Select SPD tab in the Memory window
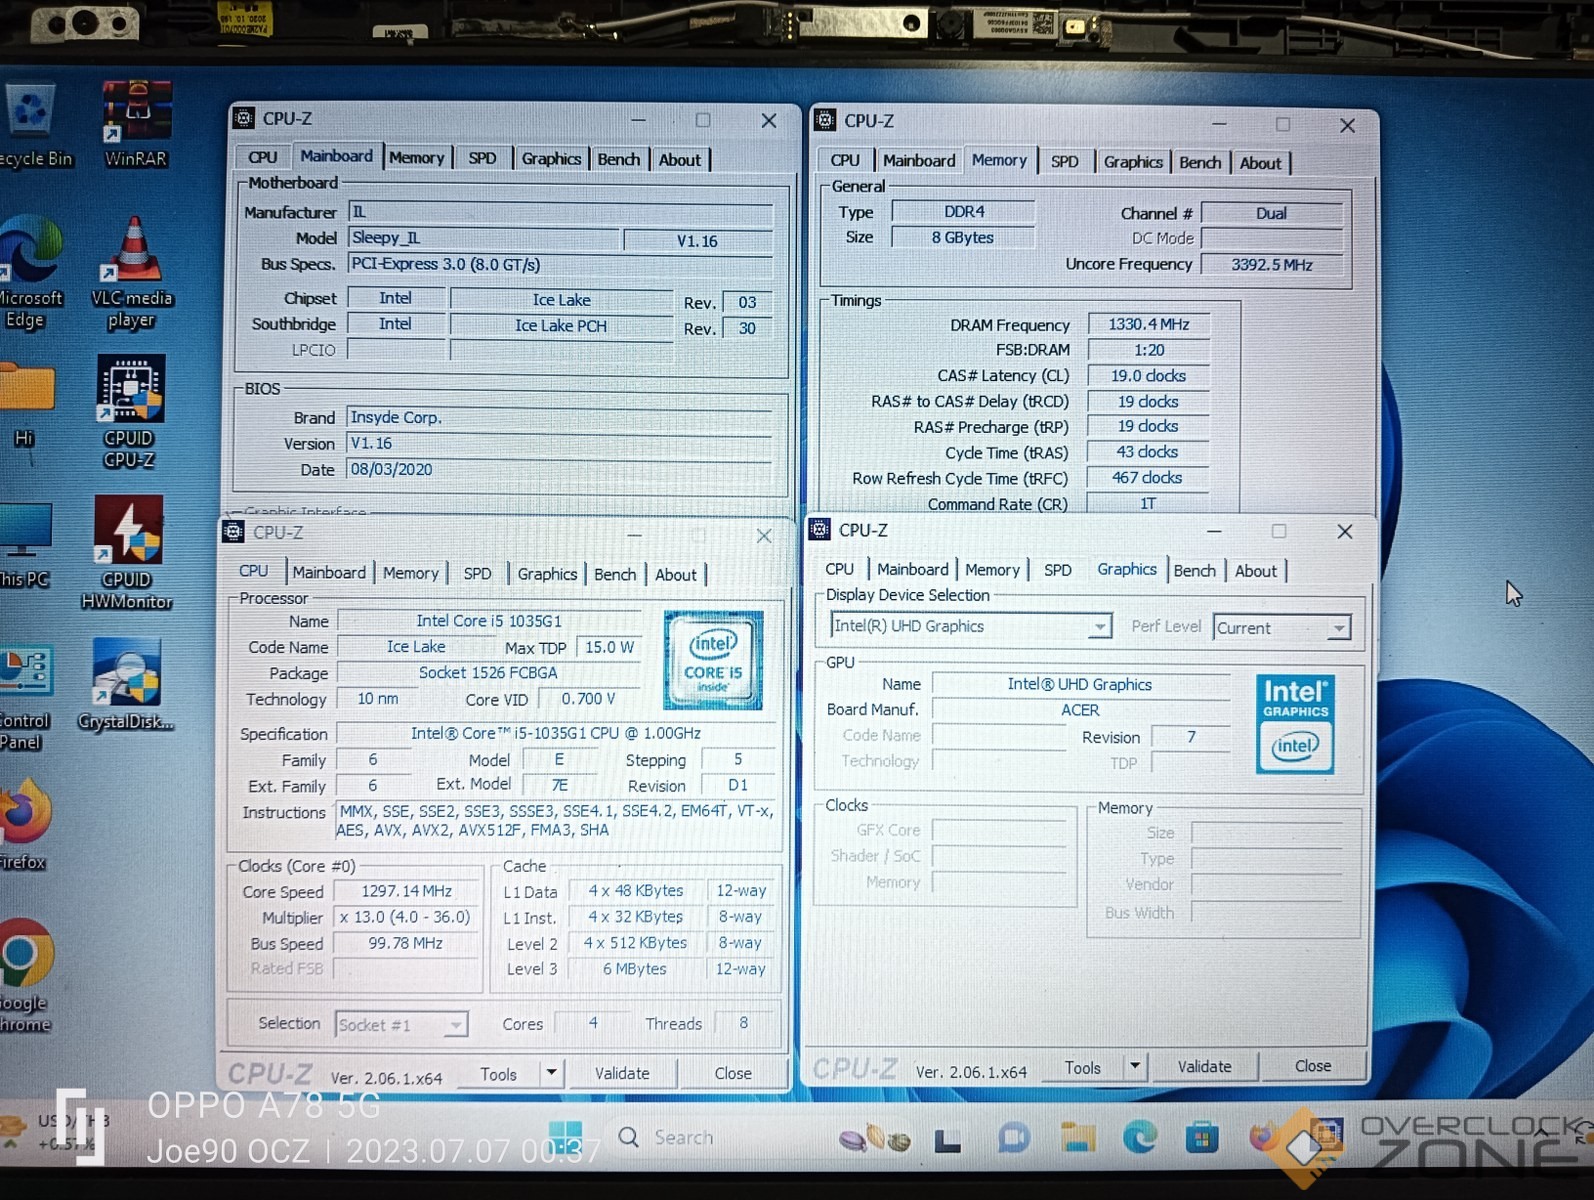 point(1065,161)
